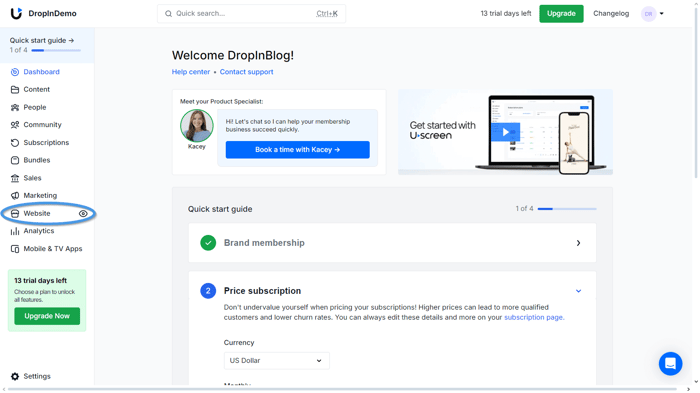Viewport: 700px width, 393px height.
Task: Collapse the Price subscription section chevron
Action: (578, 291)
